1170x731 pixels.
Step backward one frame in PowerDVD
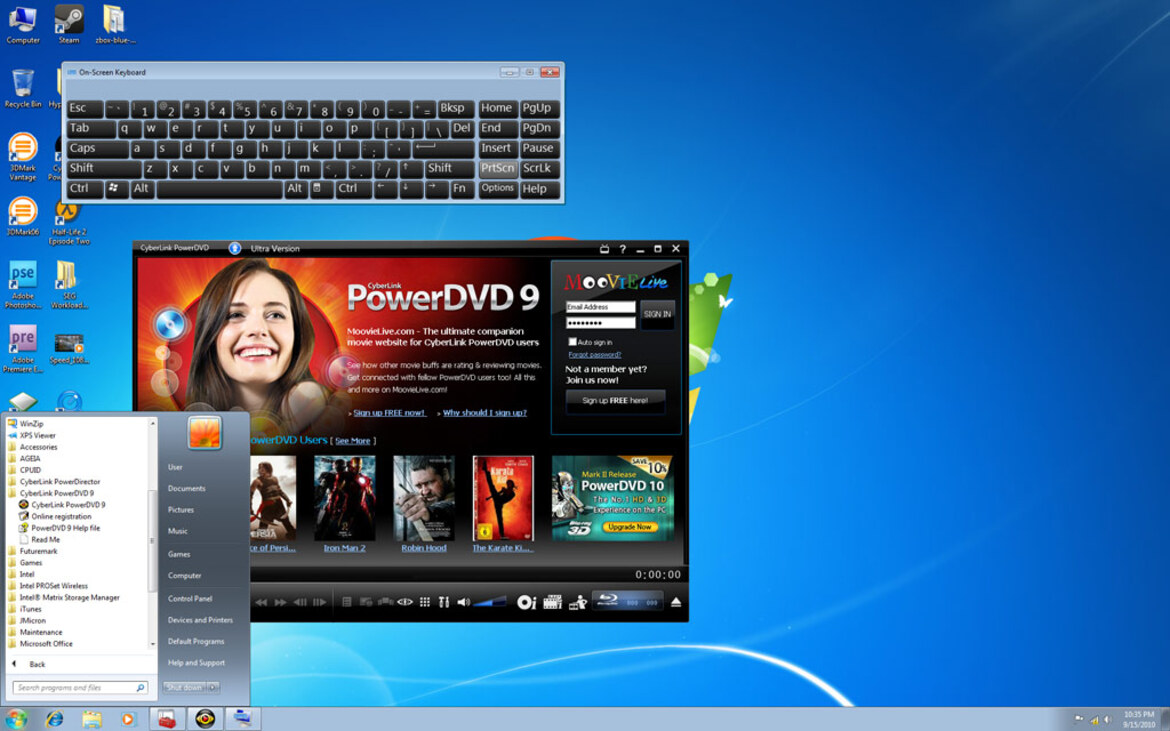(x=300, y=602)
